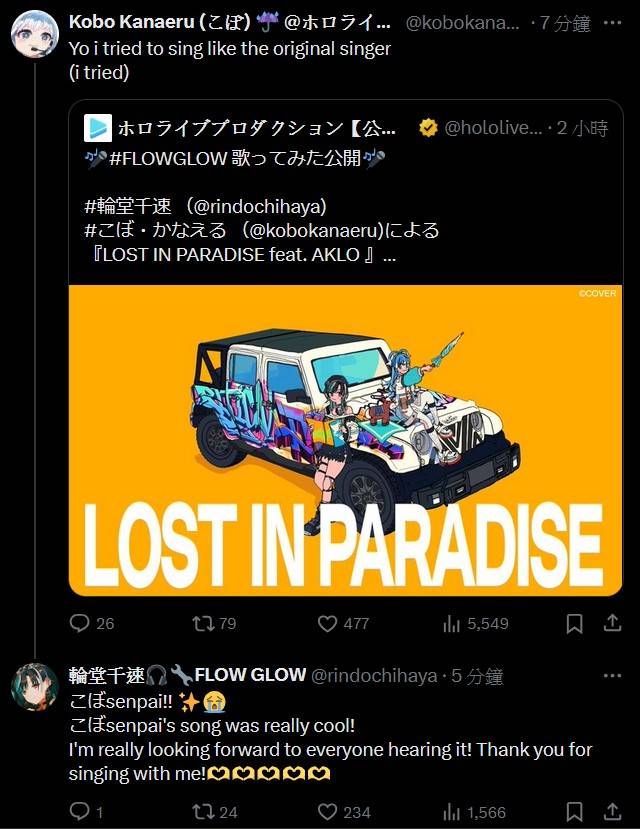Open more options on Rindo Chihaya's reply
The width and height of the screenshot is (640, 829).
[x=612, y=676]
